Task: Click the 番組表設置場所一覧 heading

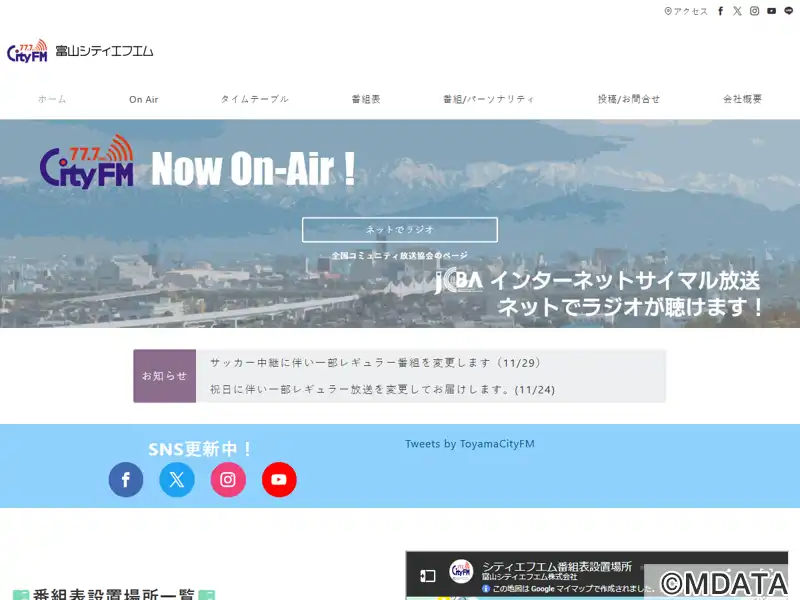Action: tap(114, 594)
